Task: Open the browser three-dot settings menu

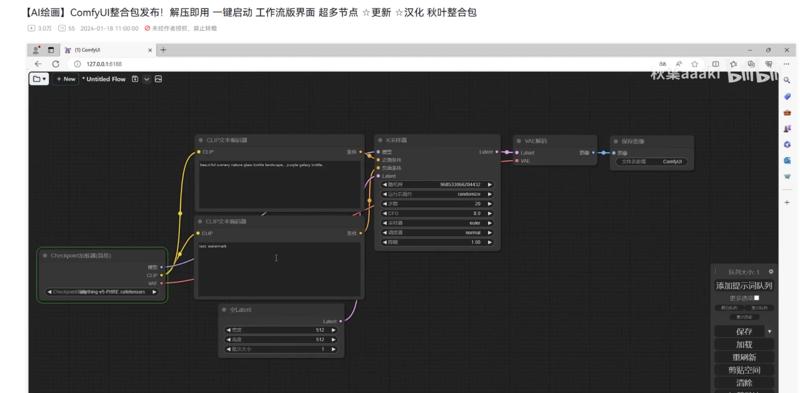Action: [787, 64]
